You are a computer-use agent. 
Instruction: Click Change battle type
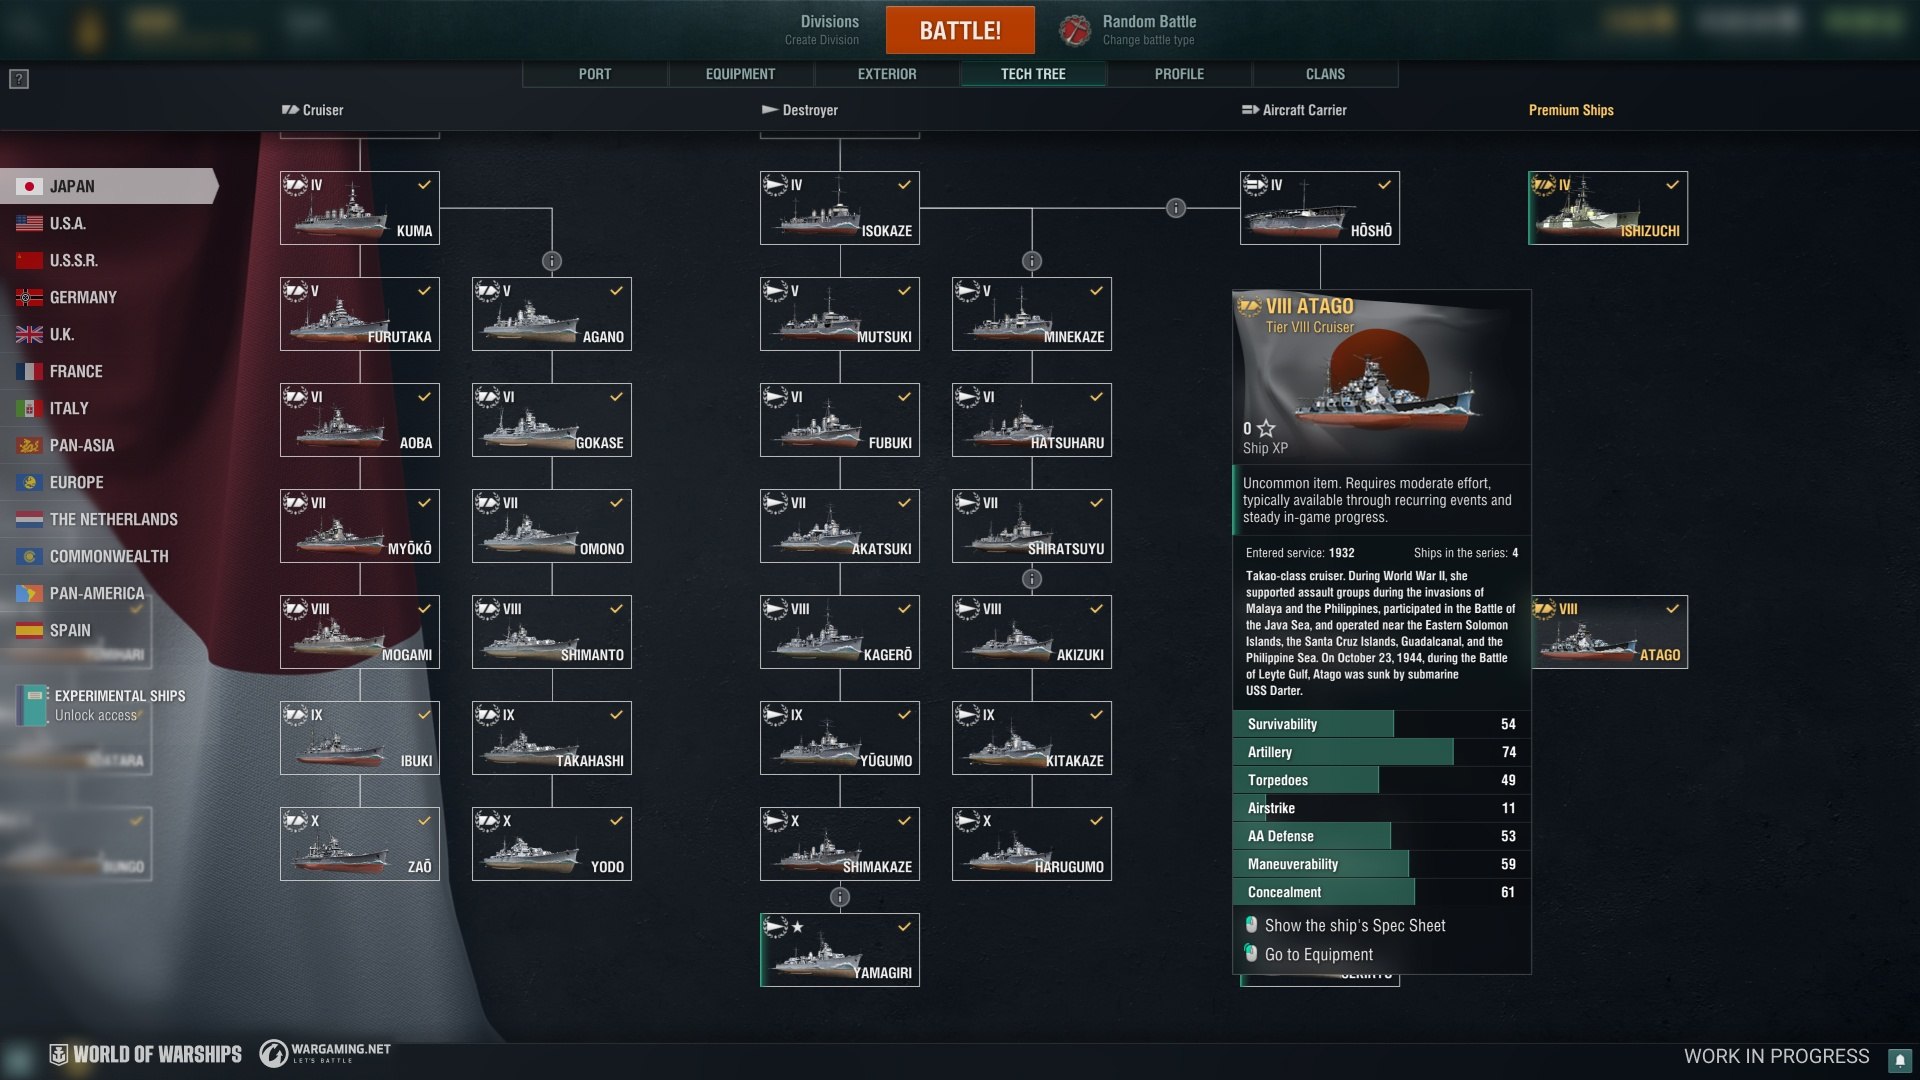[1148, 41]
